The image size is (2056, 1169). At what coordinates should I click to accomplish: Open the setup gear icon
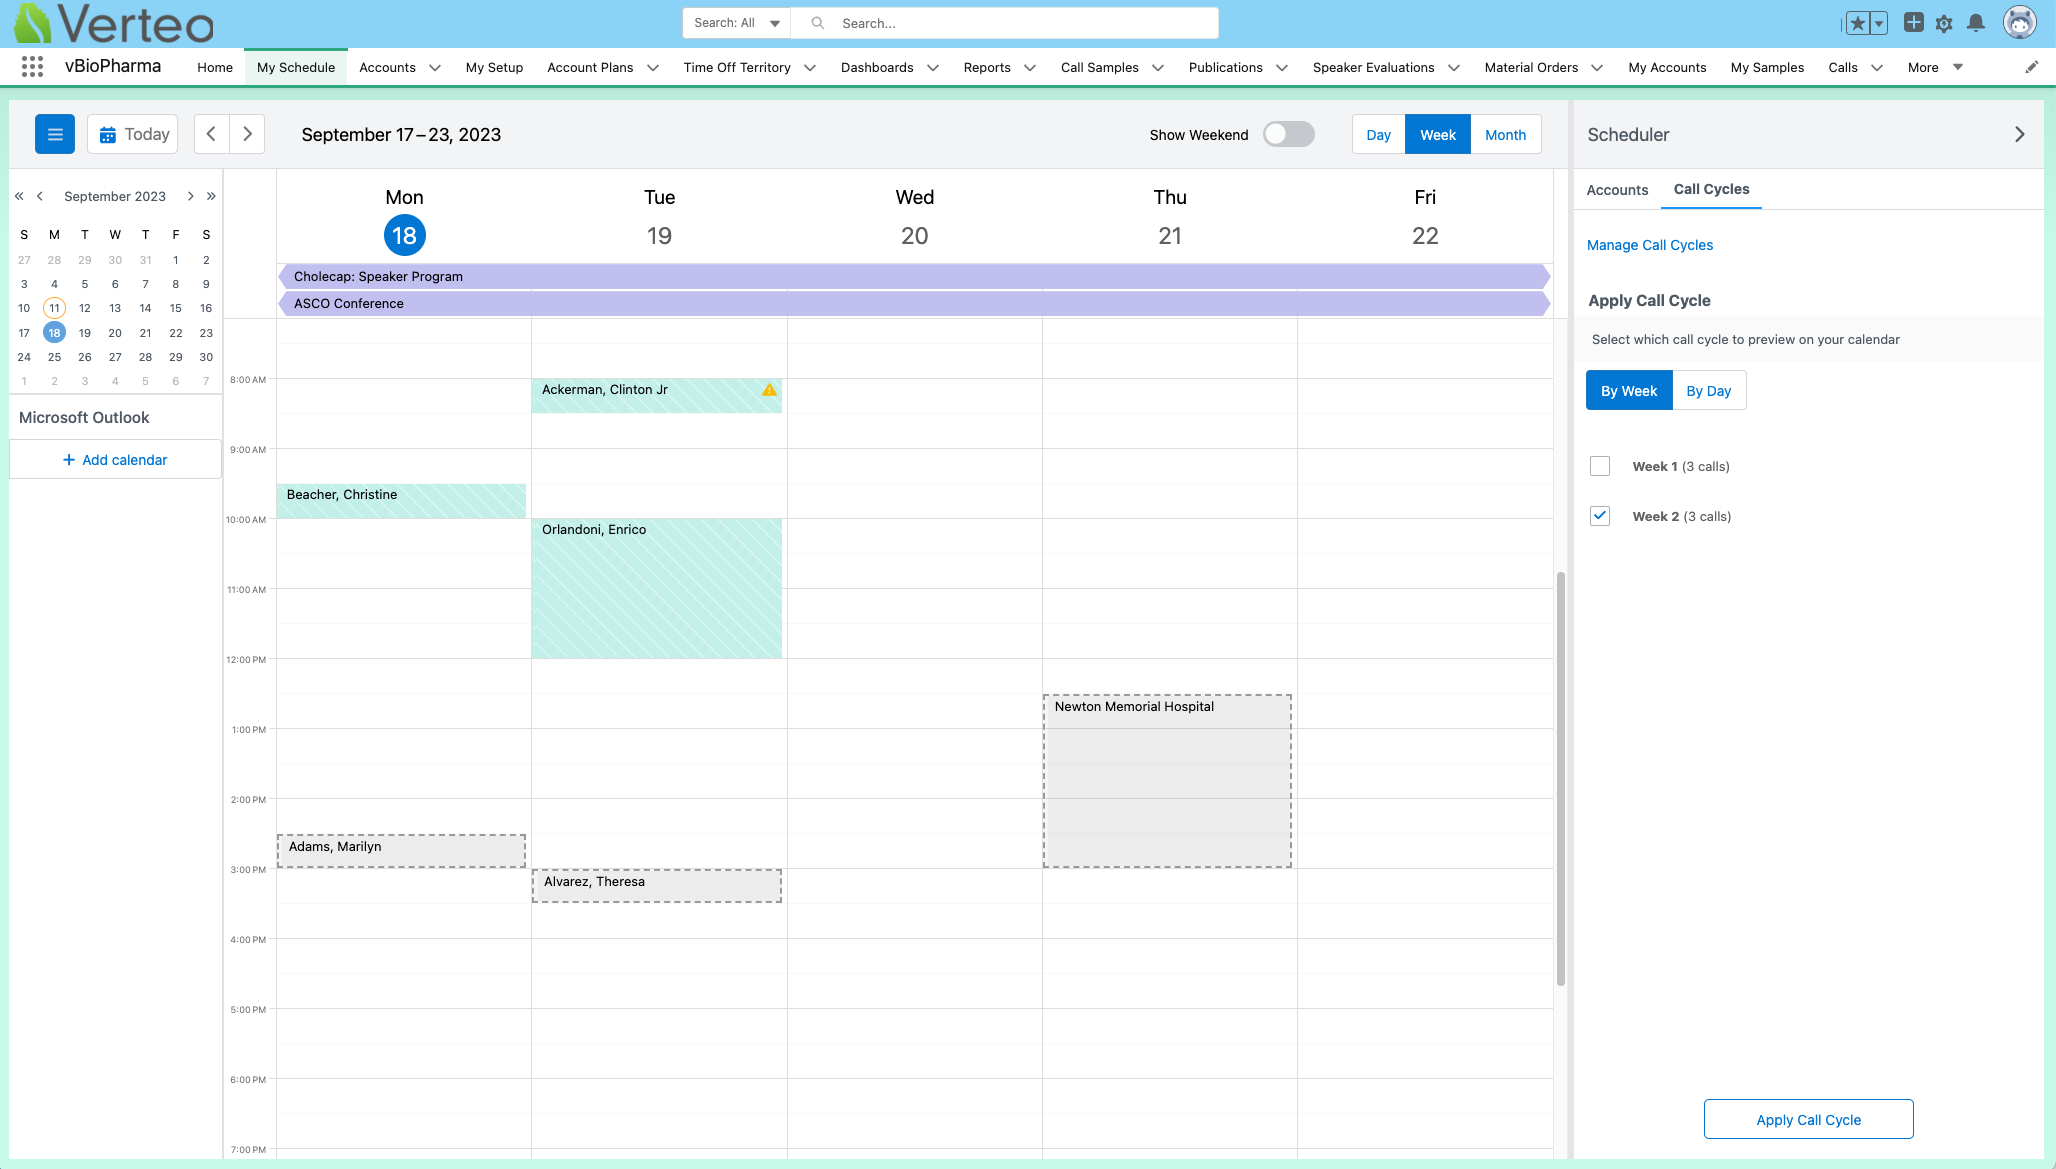coord(1944,23)
